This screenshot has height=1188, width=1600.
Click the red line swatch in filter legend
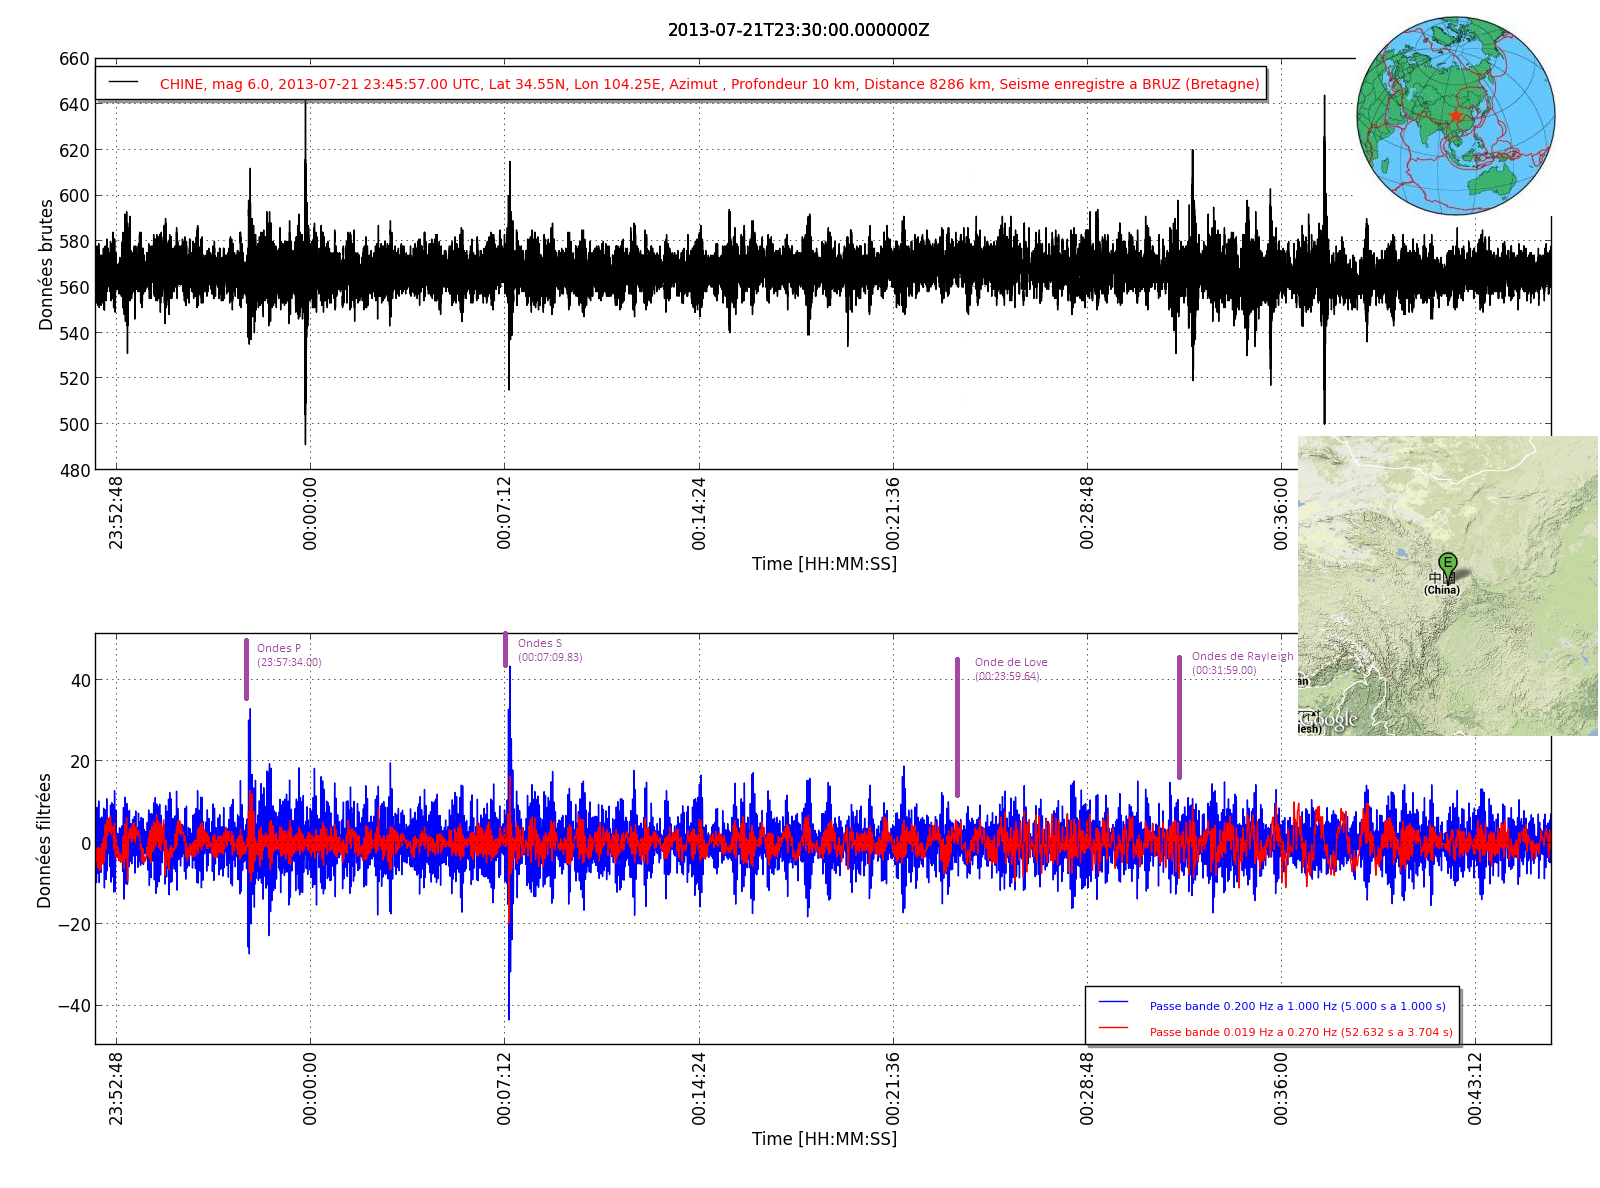click(1112, 1028)
